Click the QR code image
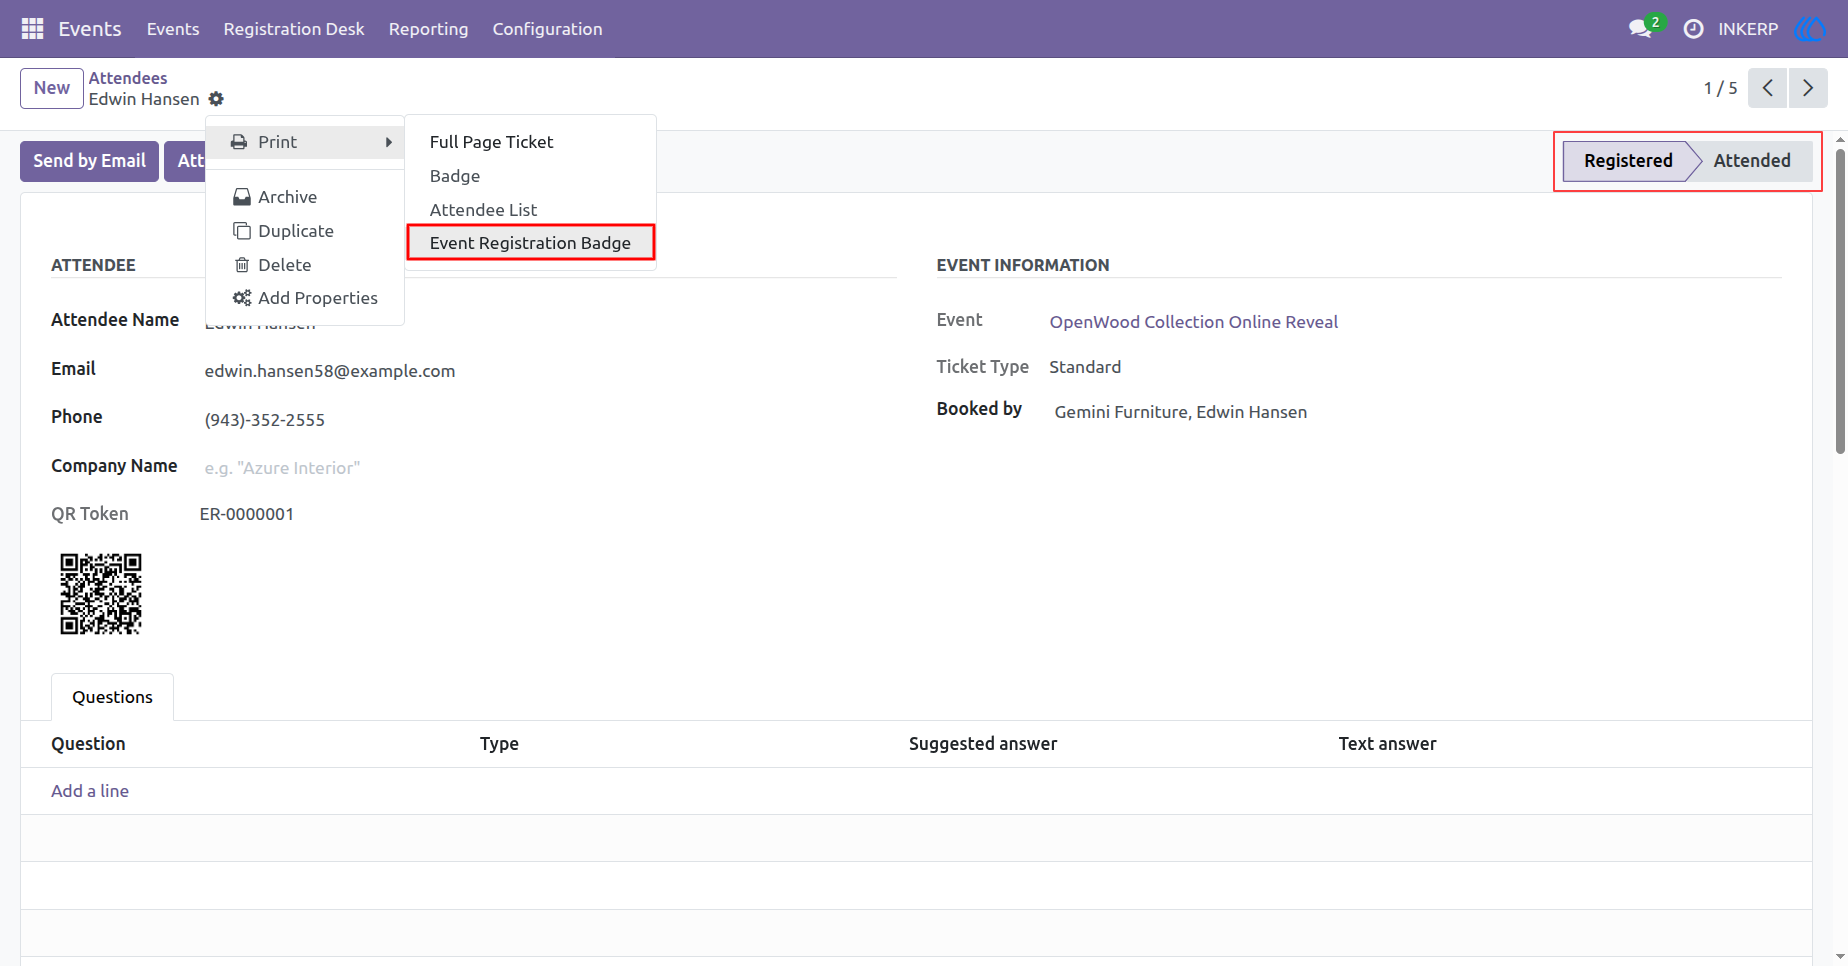1848x966 pixels. pyautogui.click(x=101, y=594)
